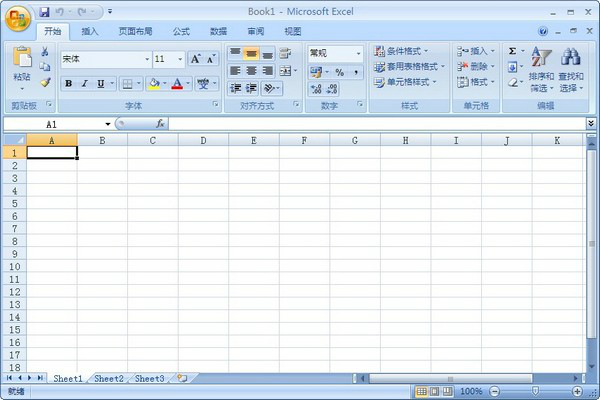Switch to Sheet3 tab
The image size is (600, 400).
click(x=149, y=379)
